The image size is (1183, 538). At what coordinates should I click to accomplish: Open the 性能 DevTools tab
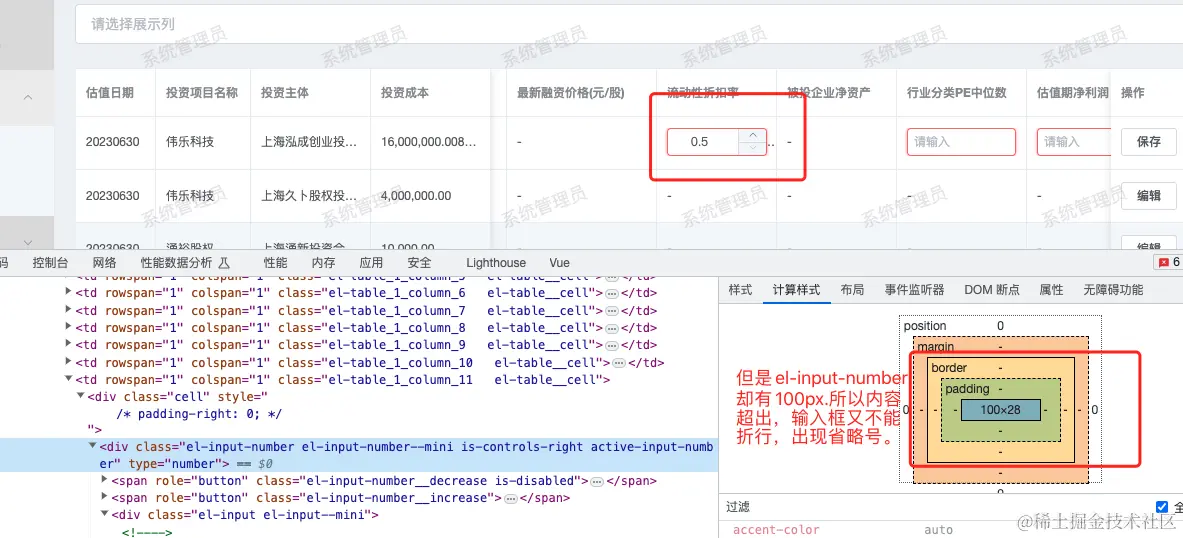[275, 263]
